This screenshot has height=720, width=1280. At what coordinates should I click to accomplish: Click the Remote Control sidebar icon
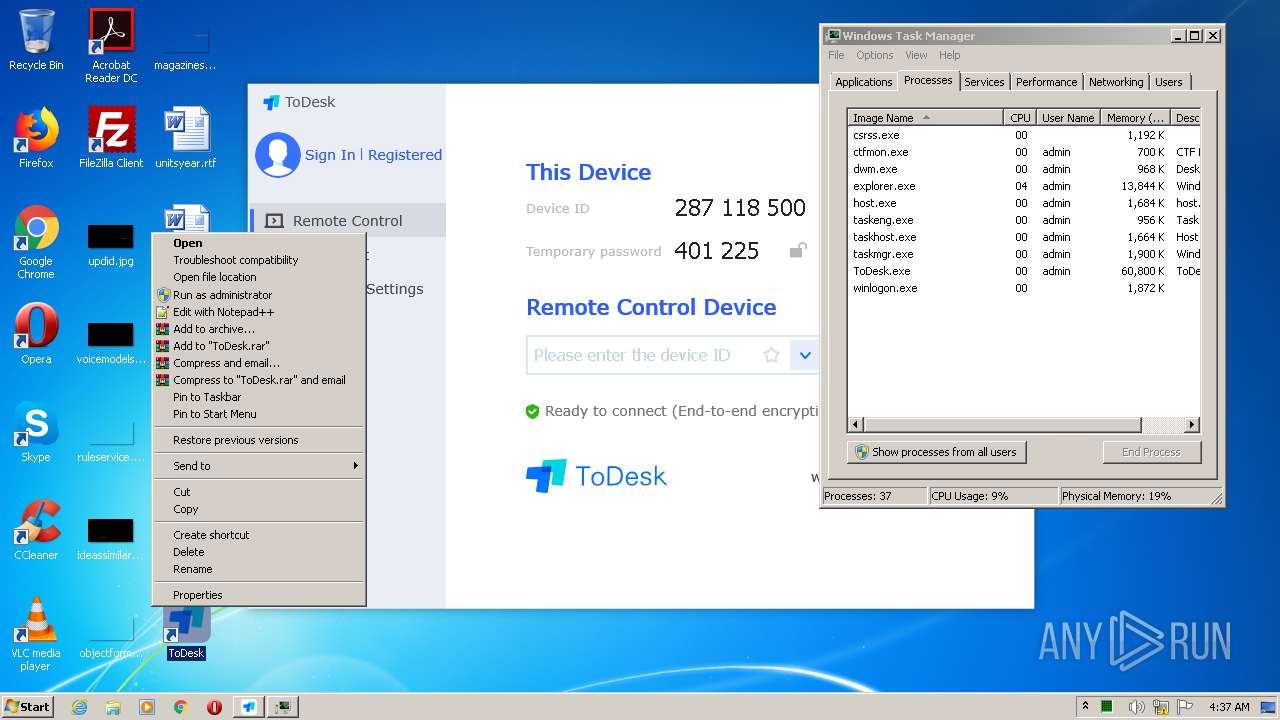273,221
